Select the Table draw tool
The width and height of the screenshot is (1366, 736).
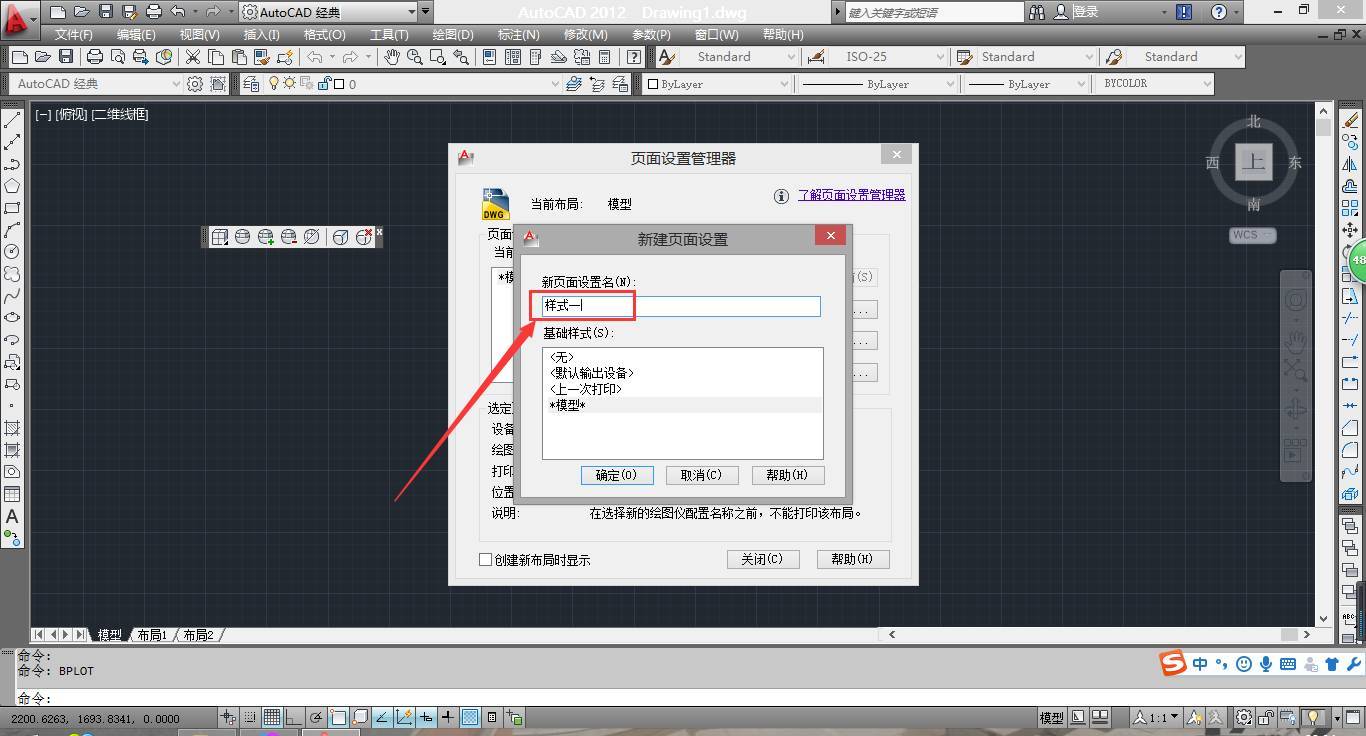point(12,494)
